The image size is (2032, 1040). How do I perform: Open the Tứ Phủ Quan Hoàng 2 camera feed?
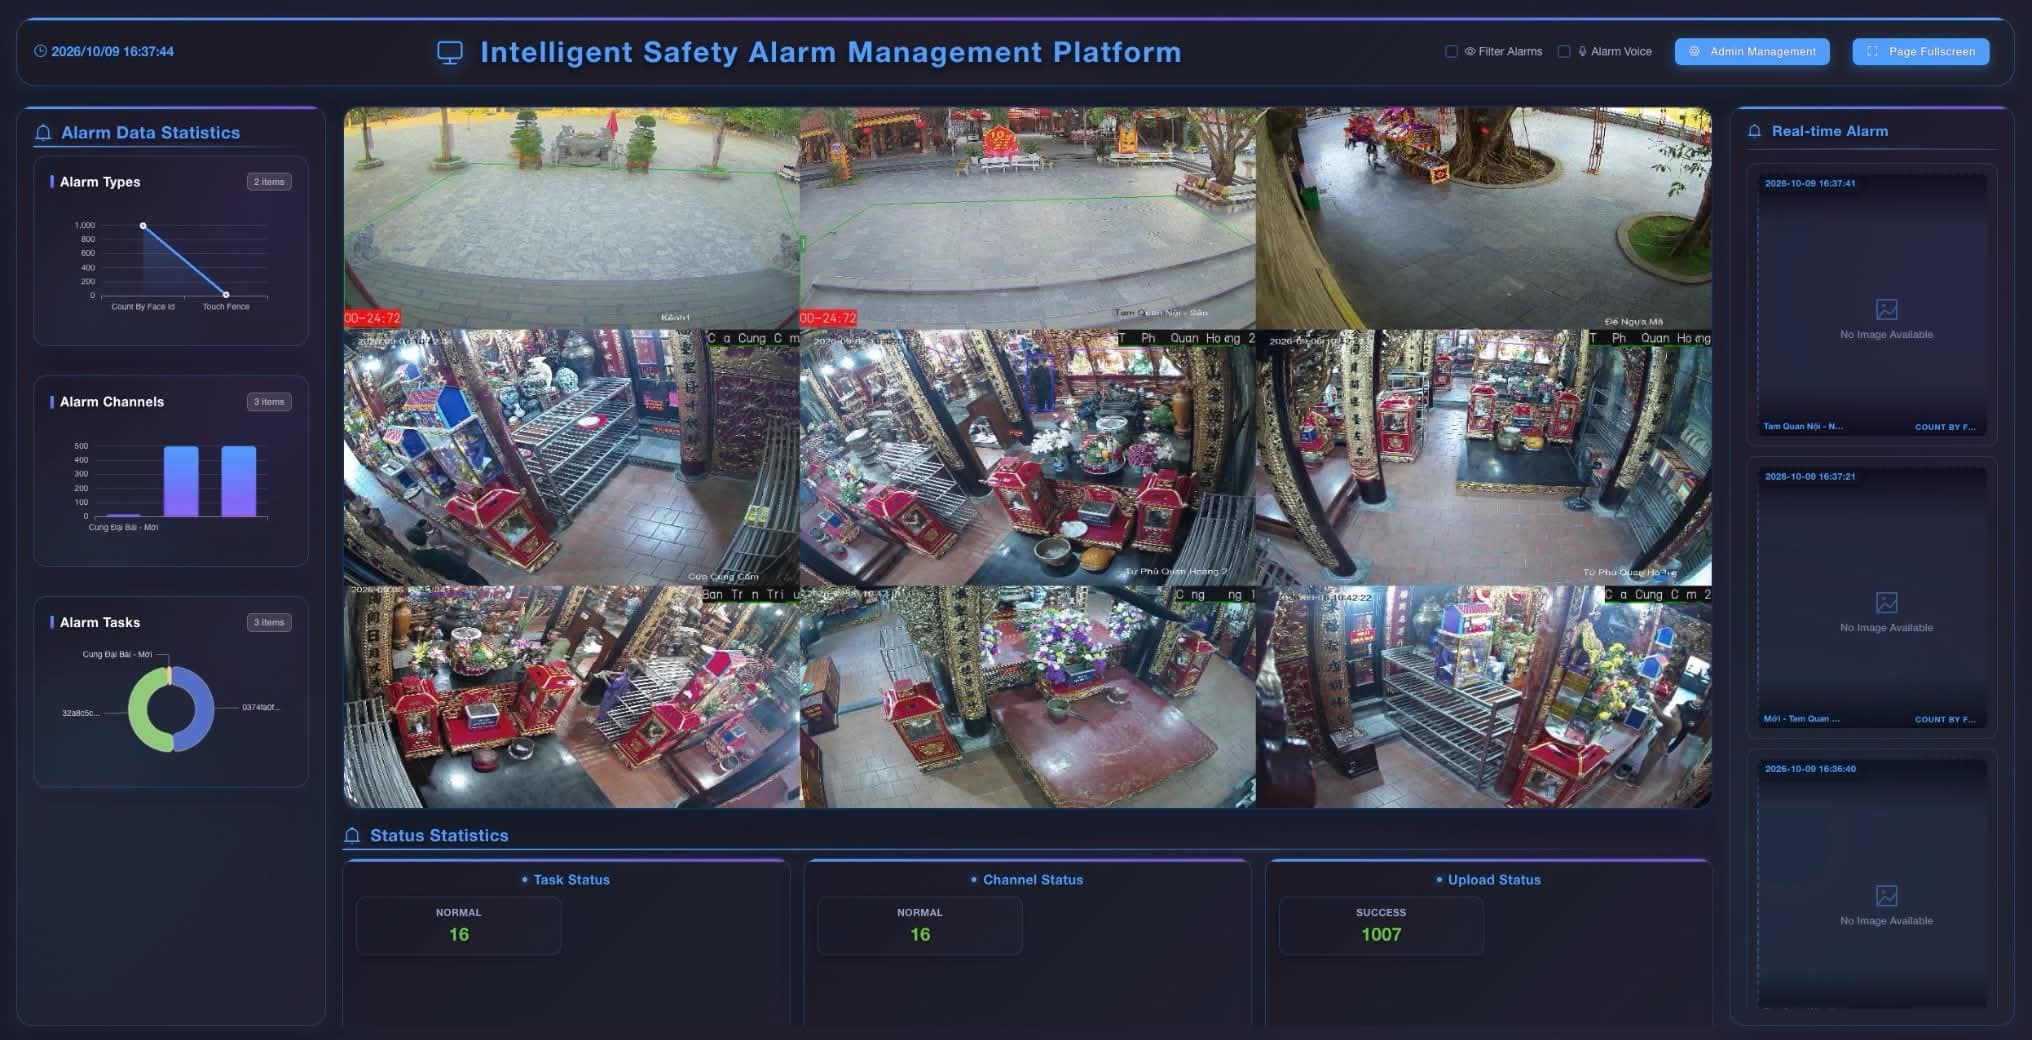pos(1027,457)
